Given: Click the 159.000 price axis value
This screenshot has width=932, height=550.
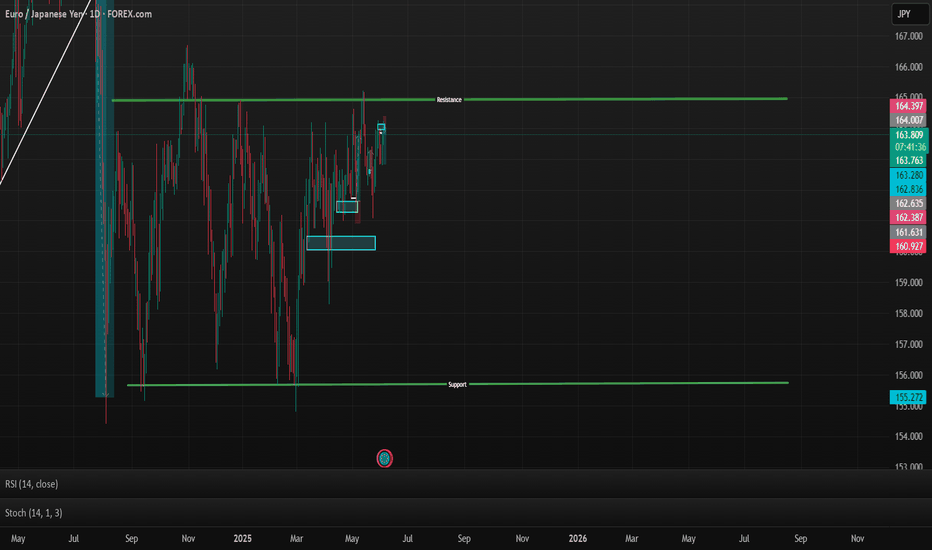Looking at the screenshot, I should point(909,282).
